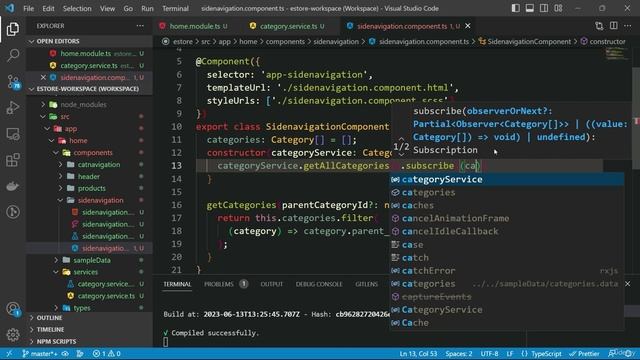Click Prettier formatter status item
Viewport: 640px width, 360px height.
pos(584,353)
